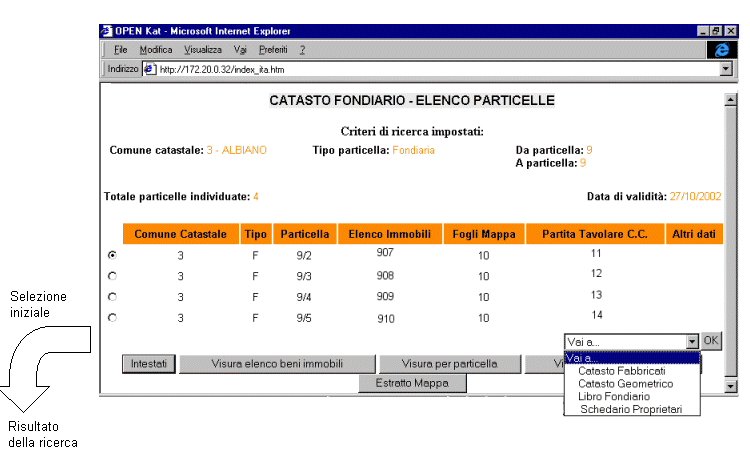Choose the radio button for particella 9/5
Screen dimensions: 750x450
[111, 317]
